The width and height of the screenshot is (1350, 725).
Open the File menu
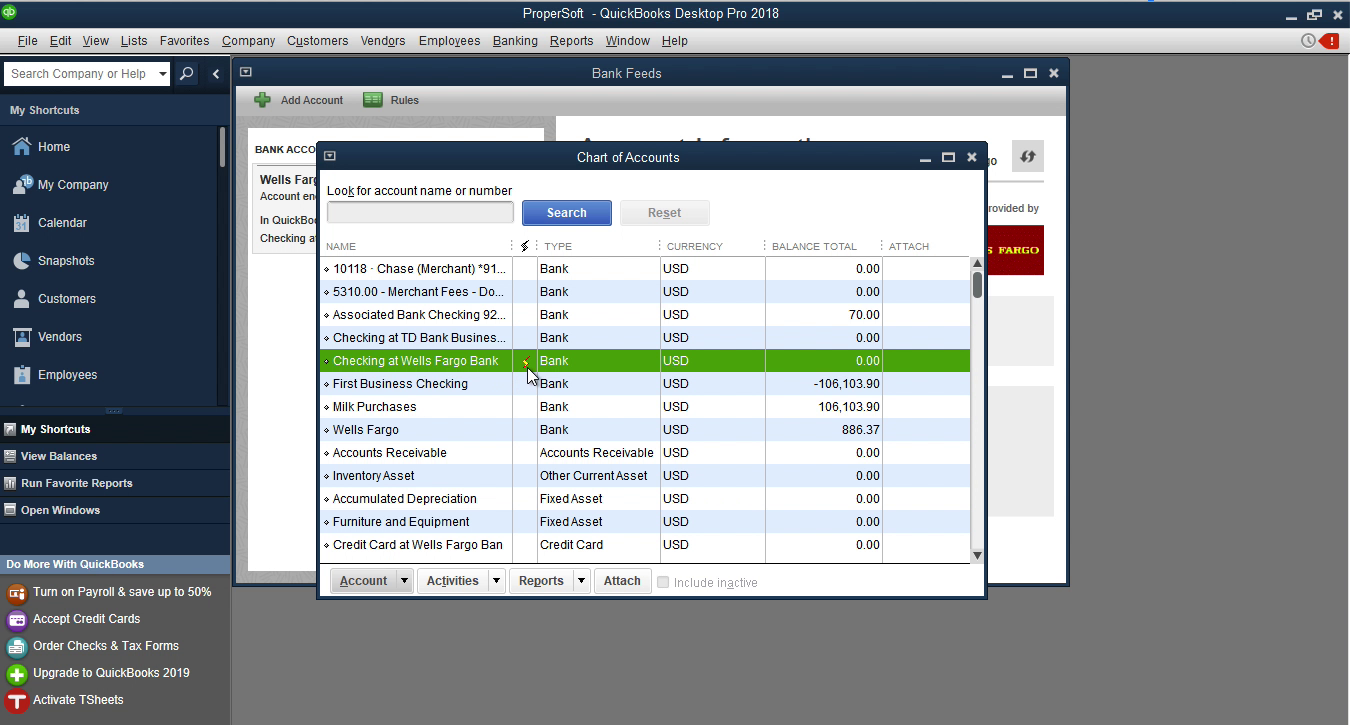click(x=27, y=41)
